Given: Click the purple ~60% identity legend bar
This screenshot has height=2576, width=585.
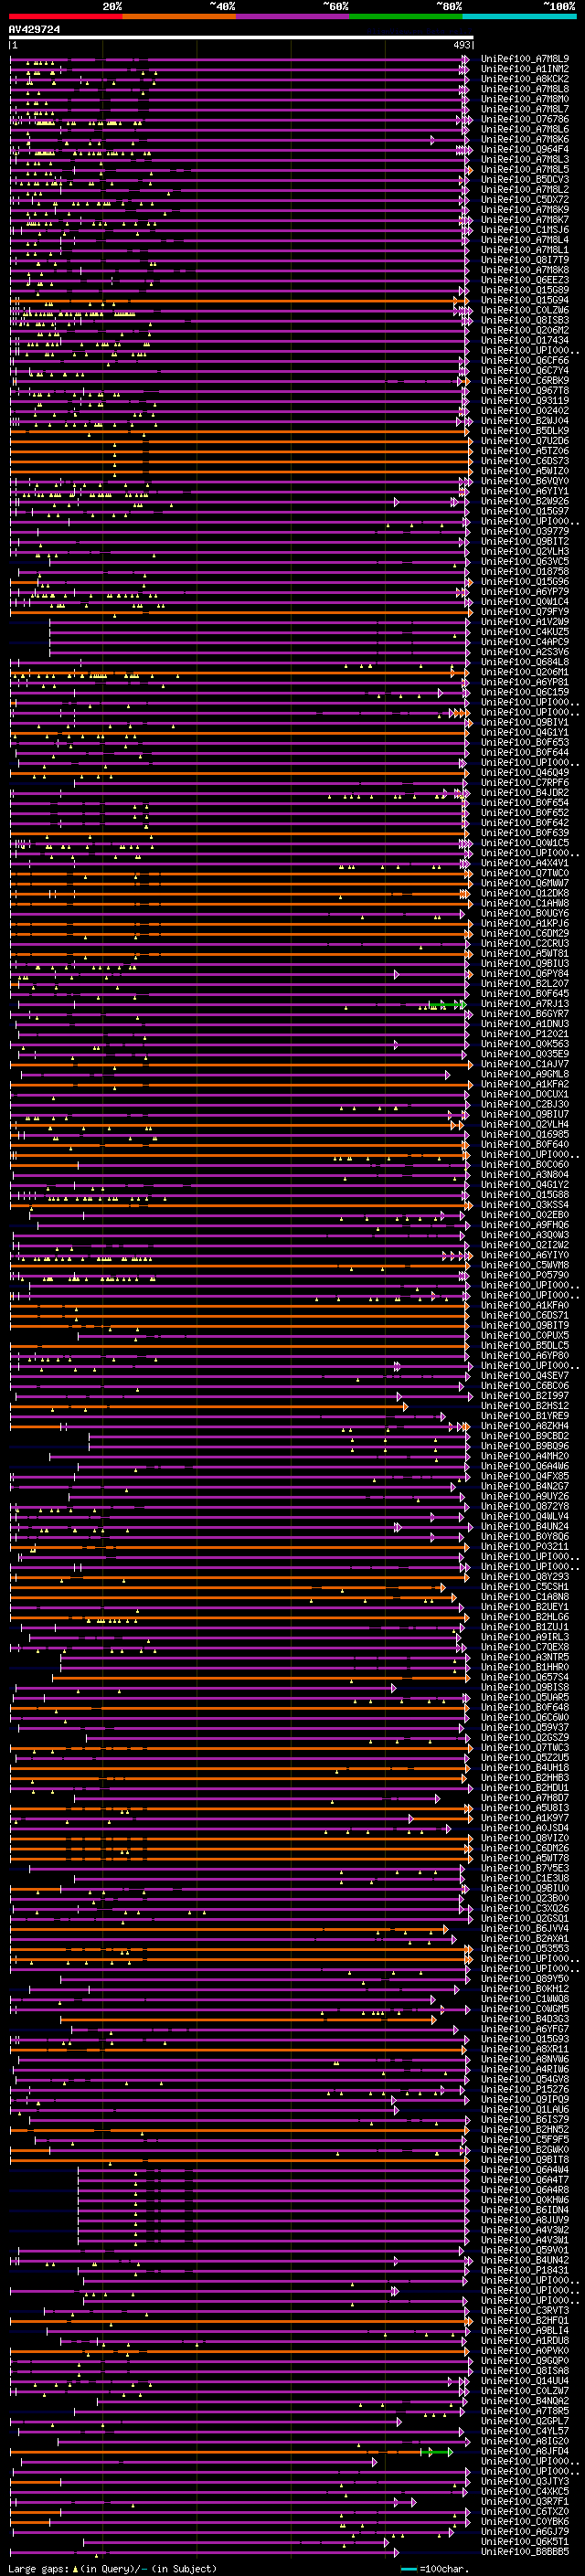Looking at the screenshot, I should [292, 17].
